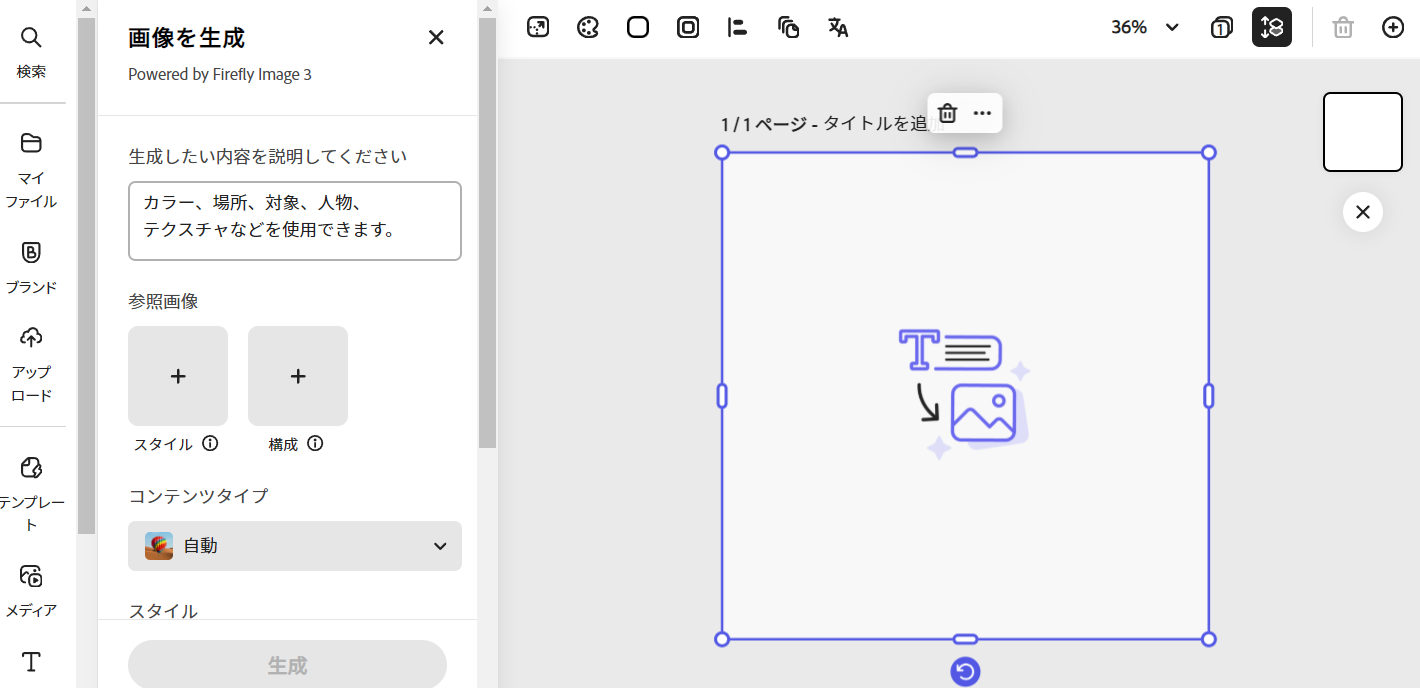The image size is (1420, 688).
Task: Click the resize icon in the top toolbar
Action: [x=538, y=27]
